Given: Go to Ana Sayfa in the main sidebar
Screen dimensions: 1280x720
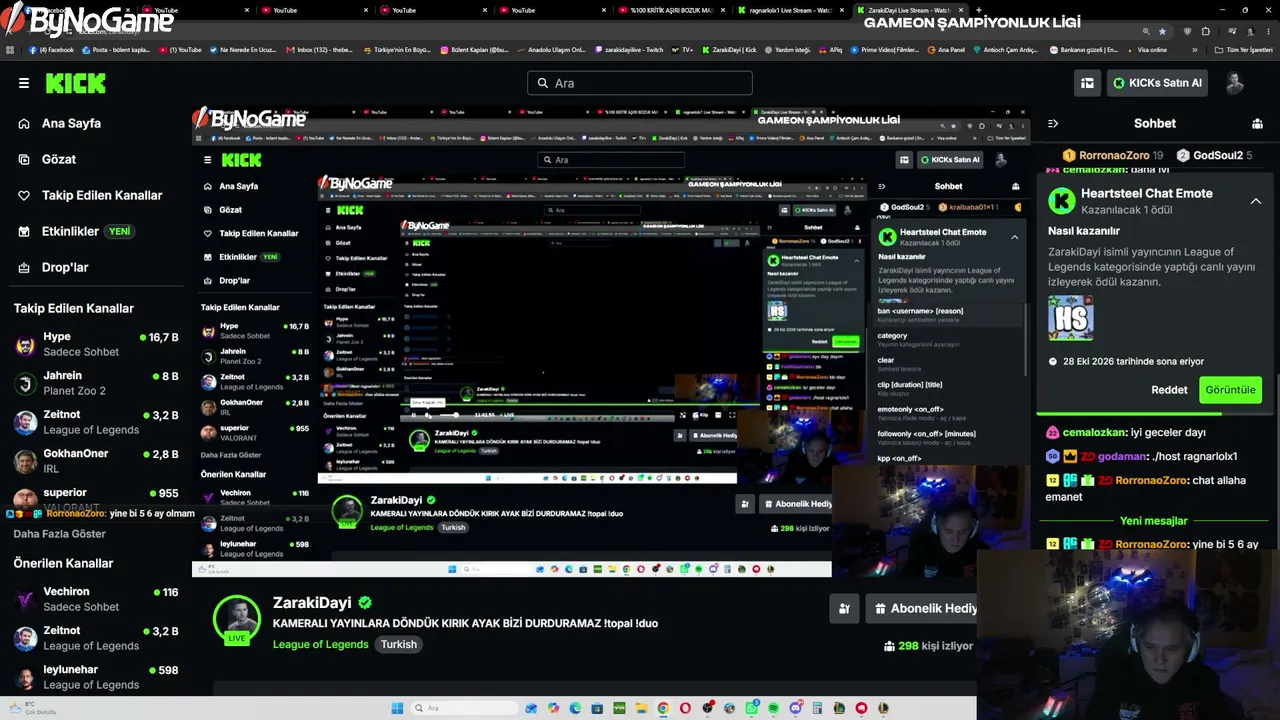Looking at the screenshot, I should click(x=71, y=123).
